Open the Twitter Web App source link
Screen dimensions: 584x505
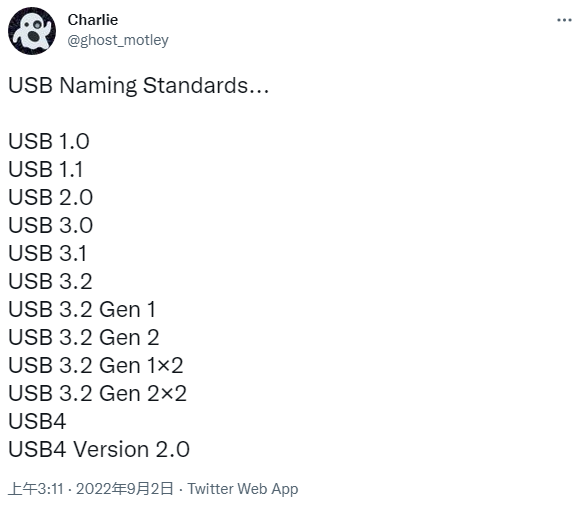click(x=242, y=489)
